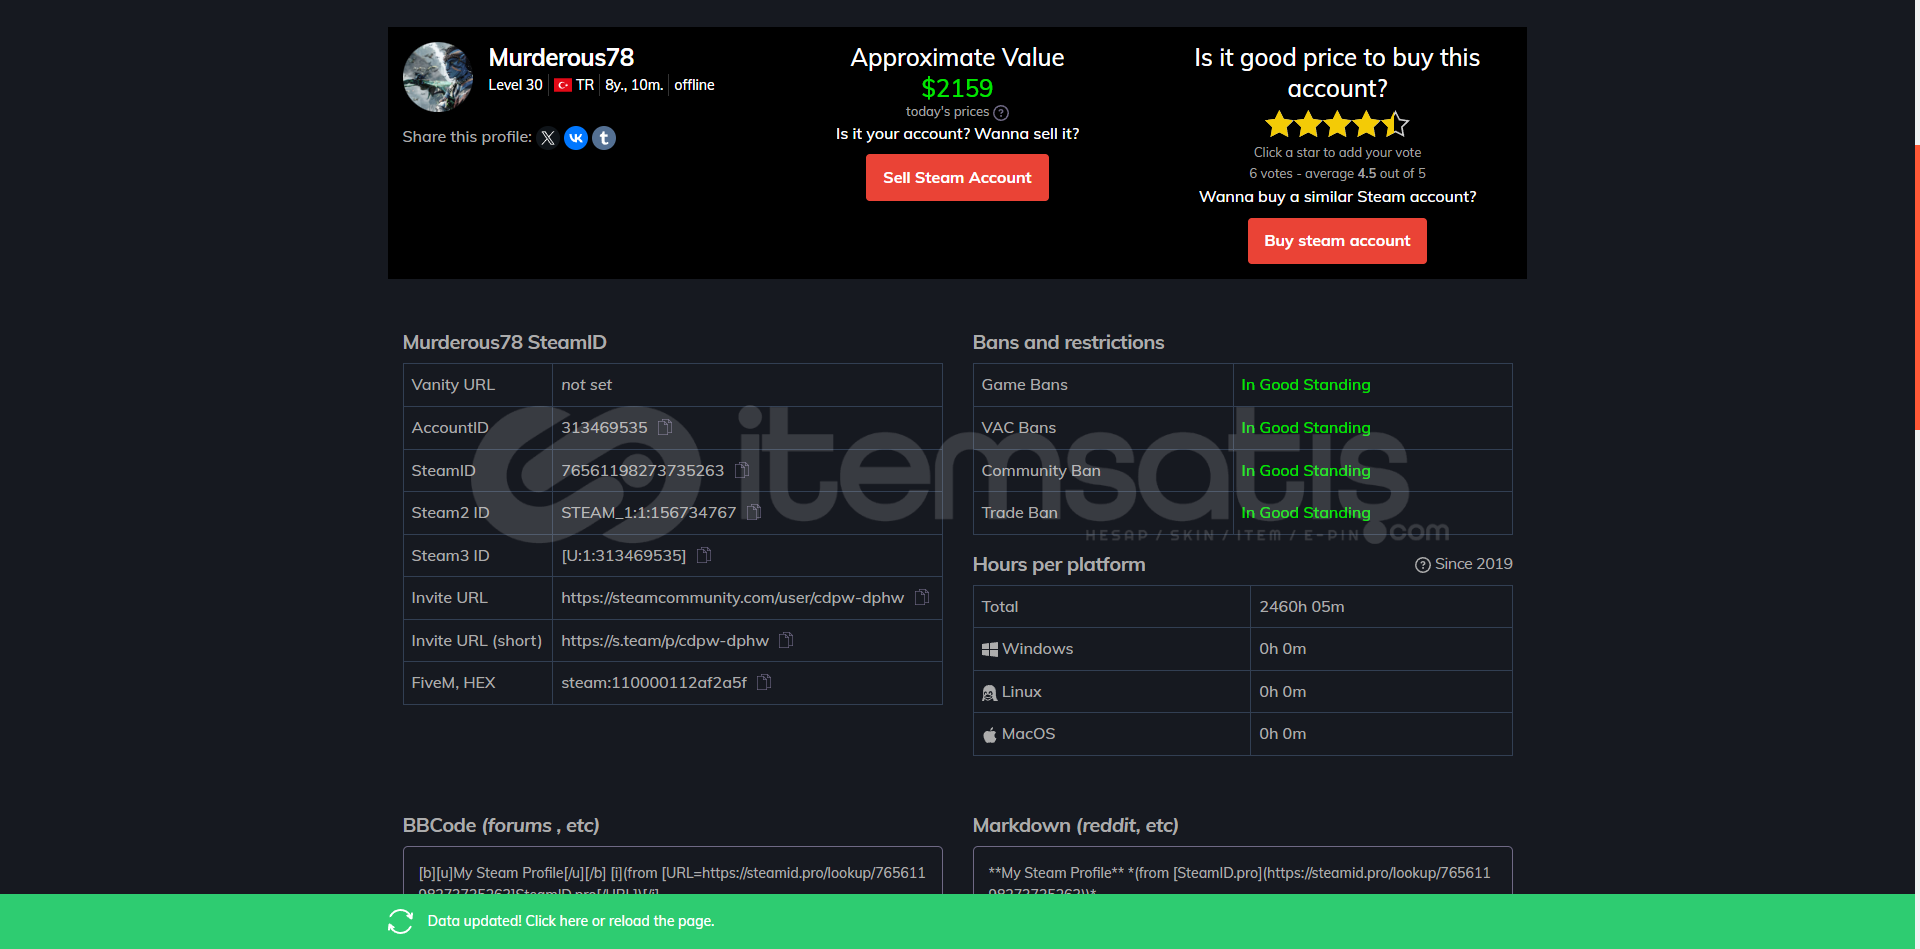Copy the AccountID 313469535 value
This screenshot has width=1920, height=949.
coord(665,427)
